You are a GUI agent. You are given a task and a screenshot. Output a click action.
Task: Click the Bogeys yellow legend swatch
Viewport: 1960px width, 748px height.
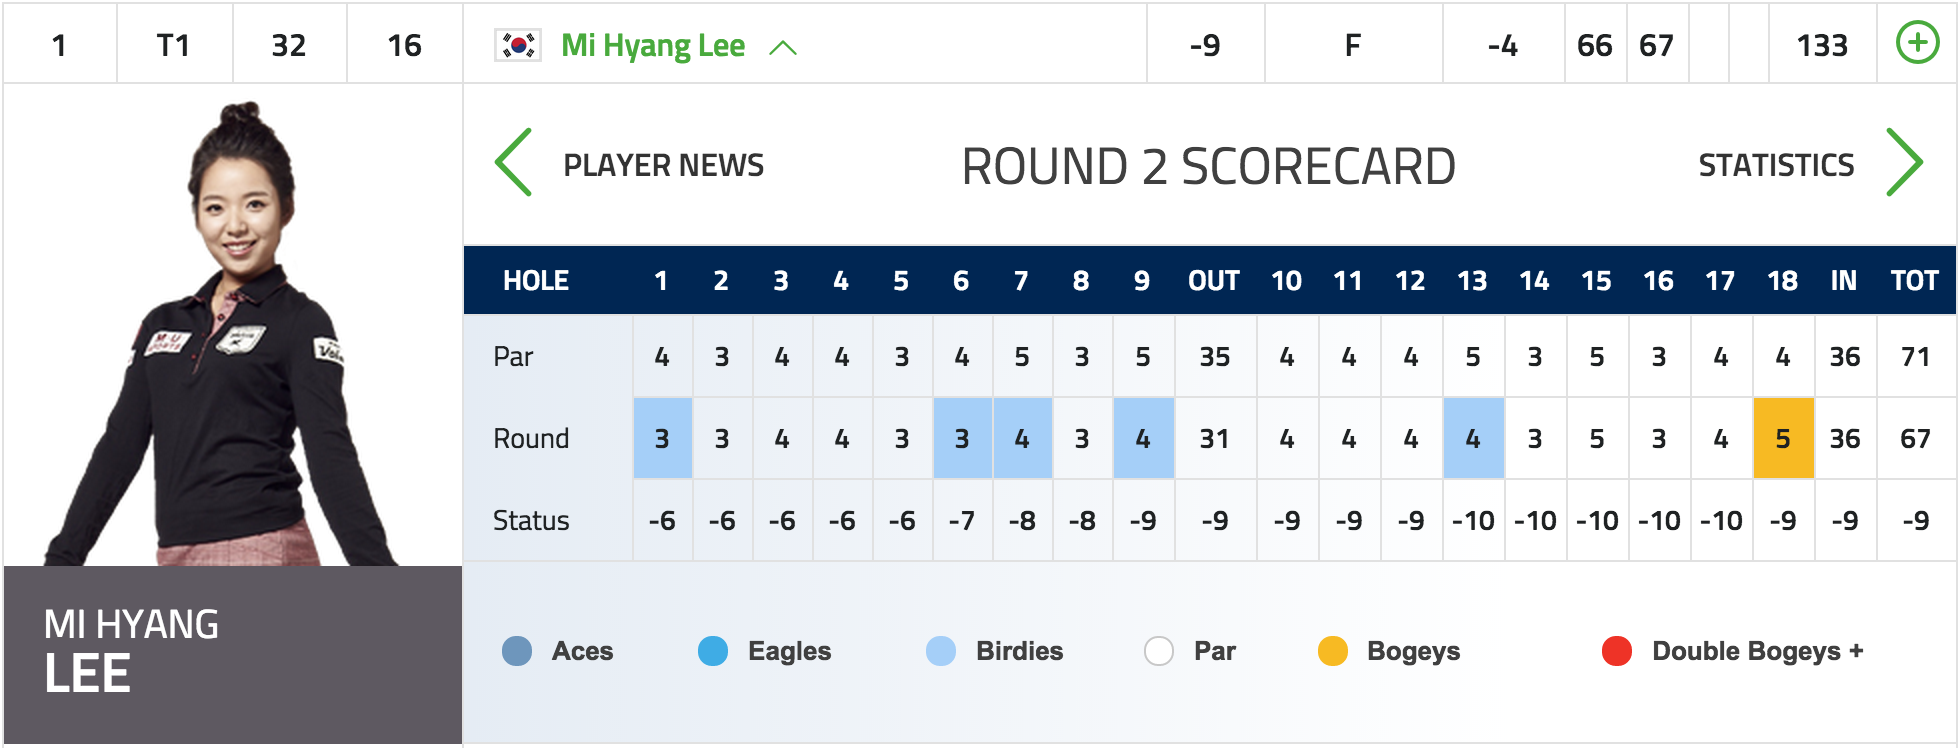[x=1333, y=651]
